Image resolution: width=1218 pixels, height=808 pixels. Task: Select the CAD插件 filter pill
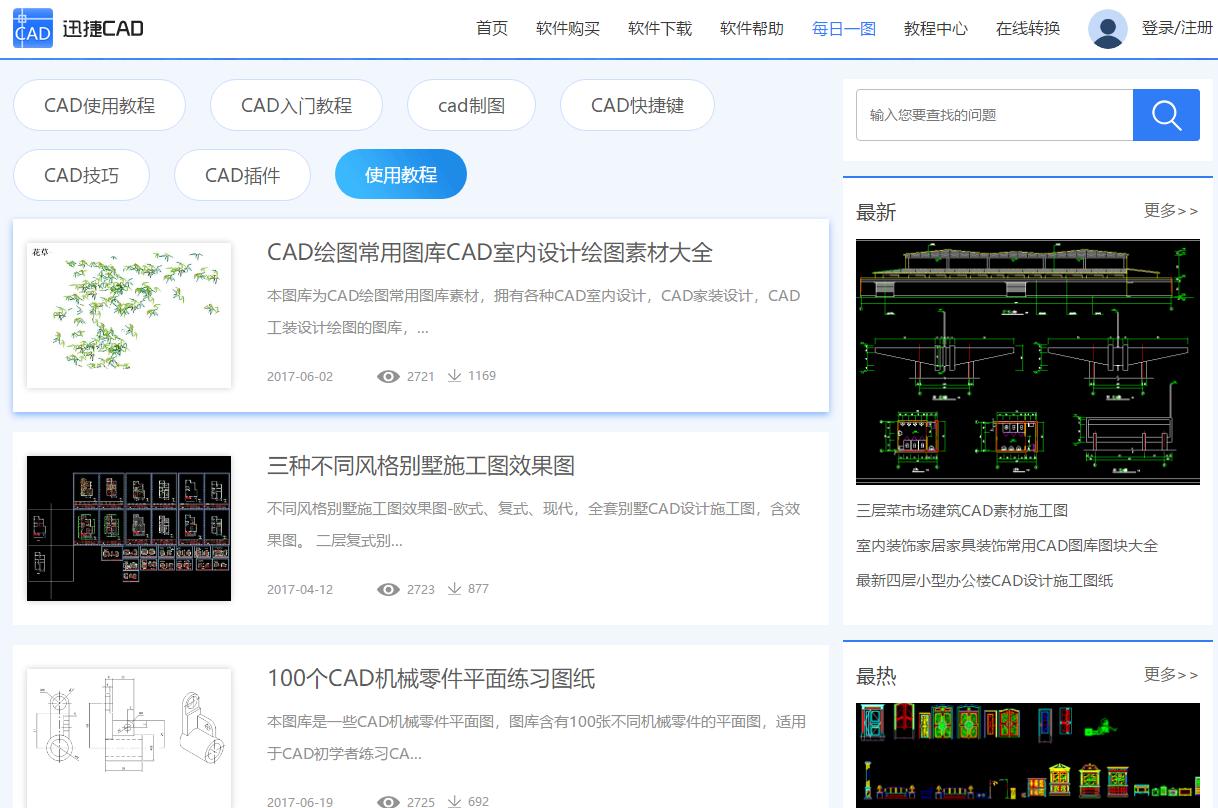point(242,173)
